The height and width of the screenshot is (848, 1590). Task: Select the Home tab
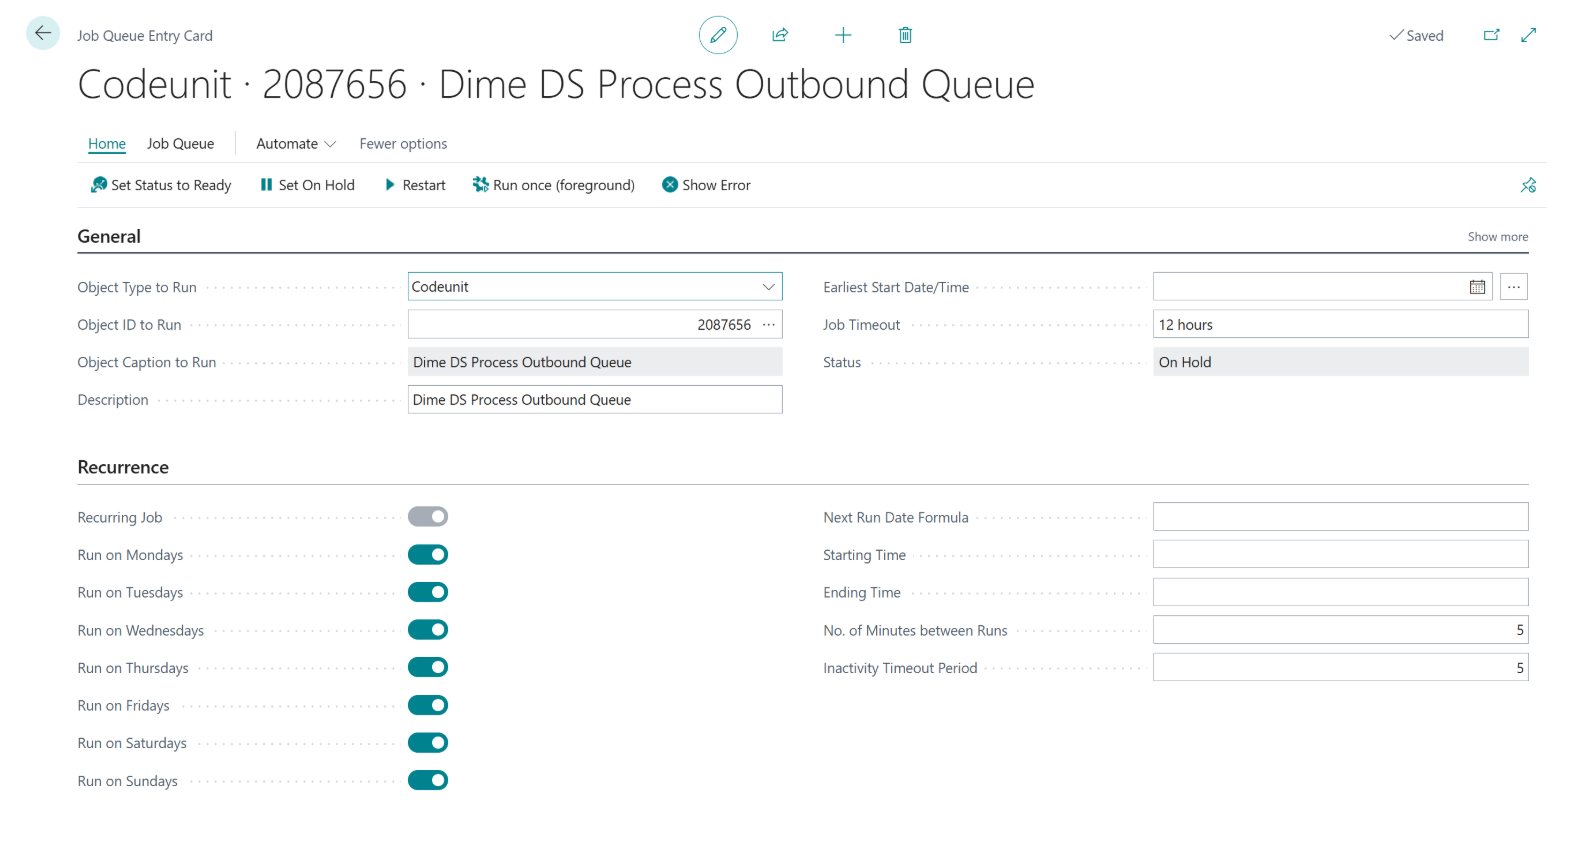pyautogui.click(x=107, y=144)
